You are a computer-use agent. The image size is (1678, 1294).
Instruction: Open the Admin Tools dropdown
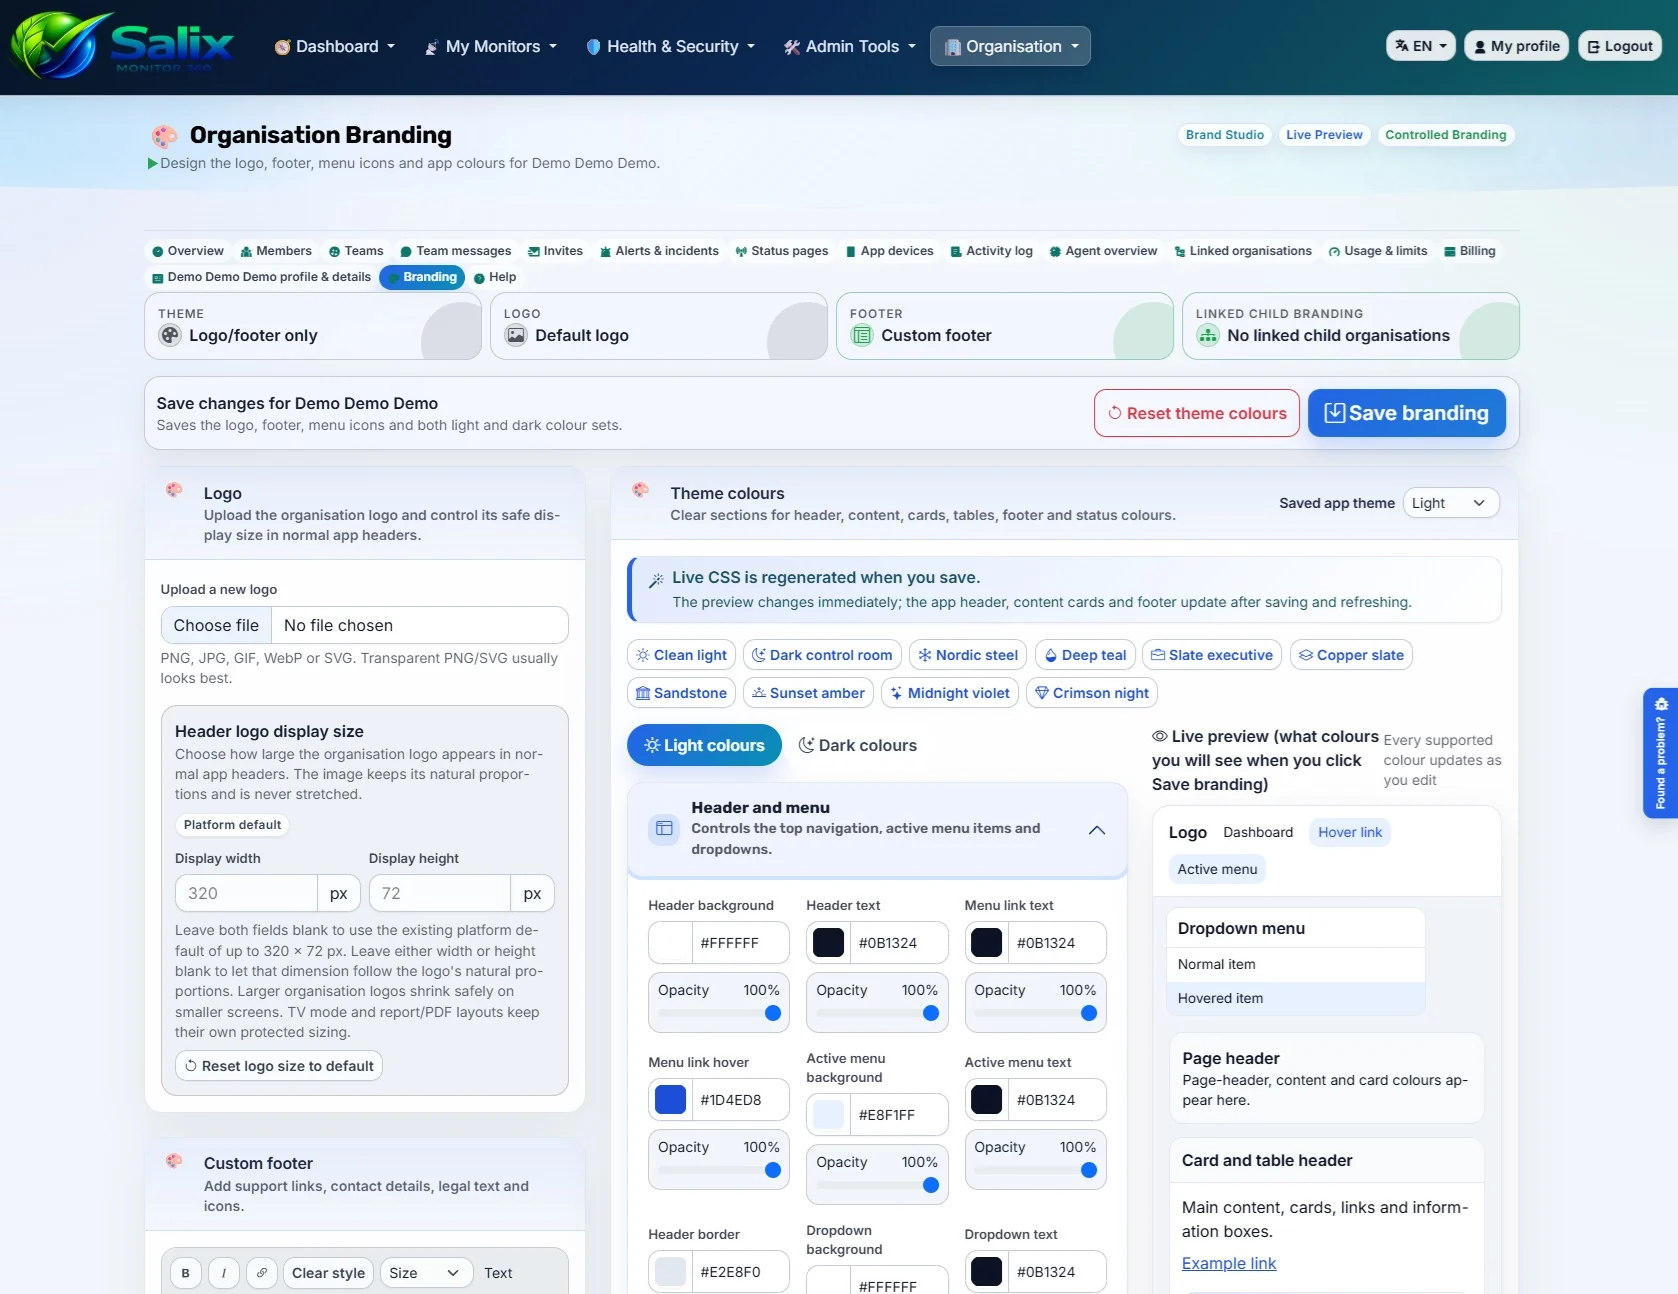click(850, 46)
